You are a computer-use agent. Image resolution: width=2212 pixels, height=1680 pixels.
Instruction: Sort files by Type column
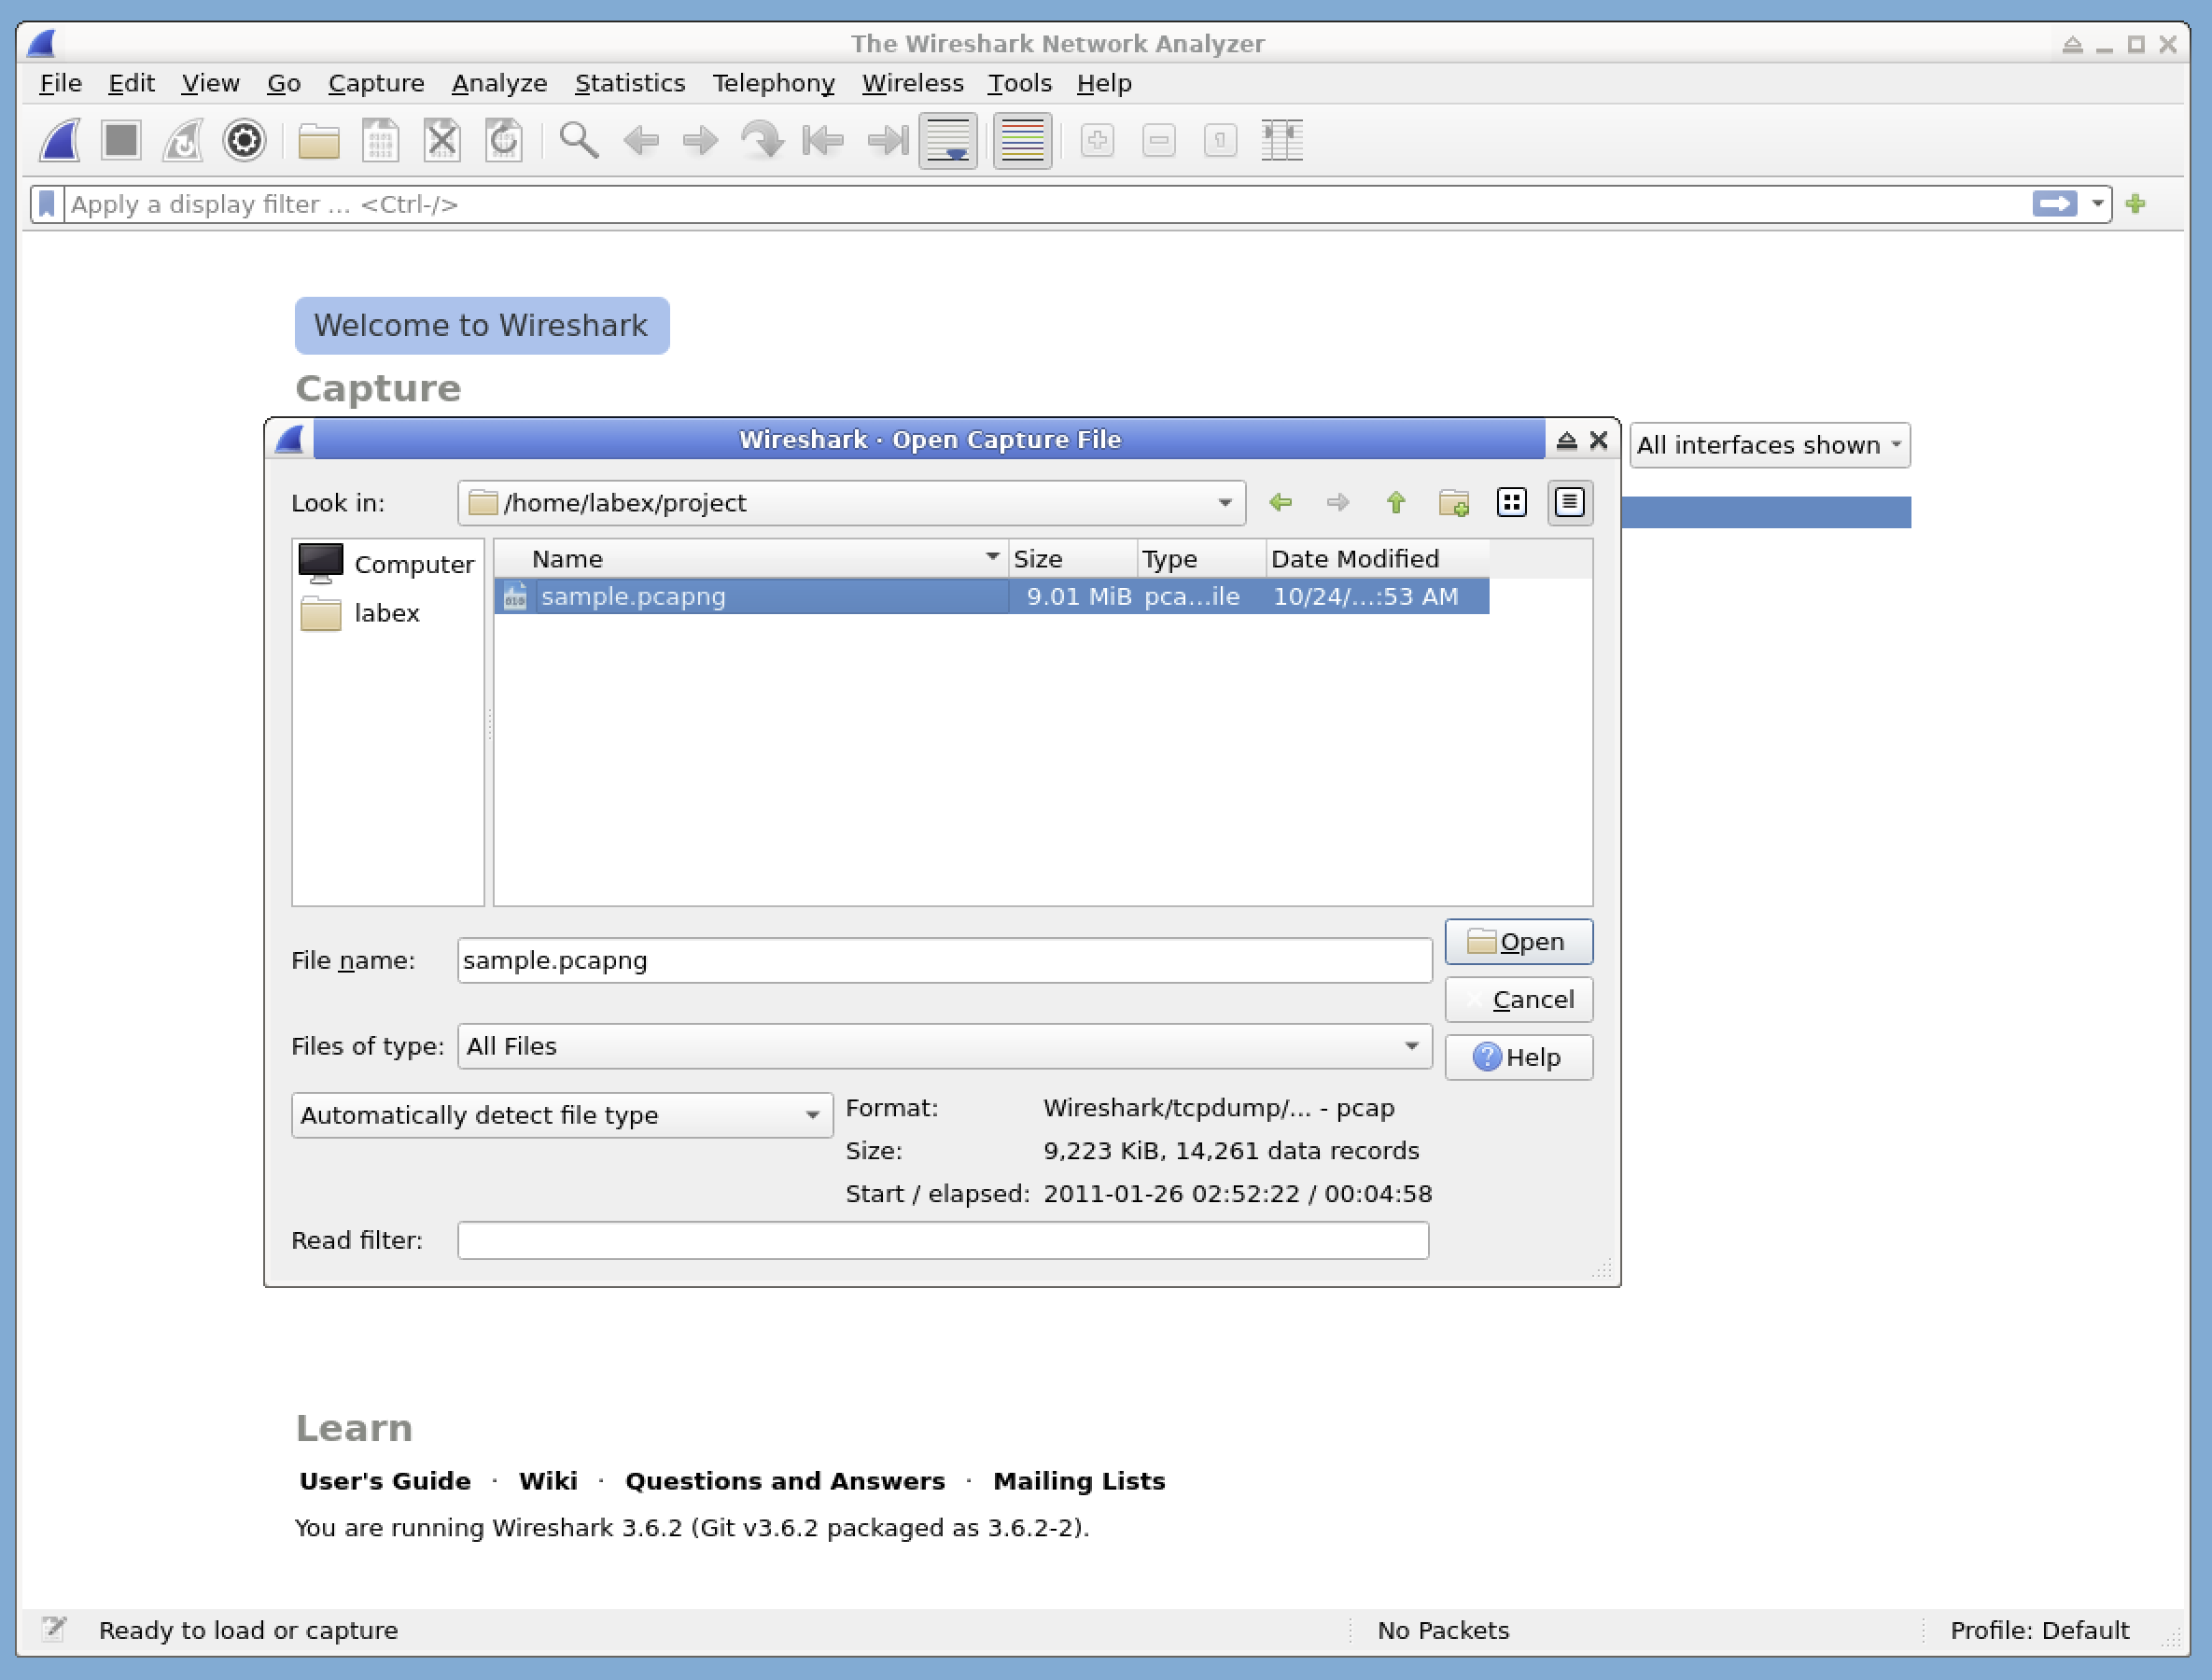(x=1202, y=559)
